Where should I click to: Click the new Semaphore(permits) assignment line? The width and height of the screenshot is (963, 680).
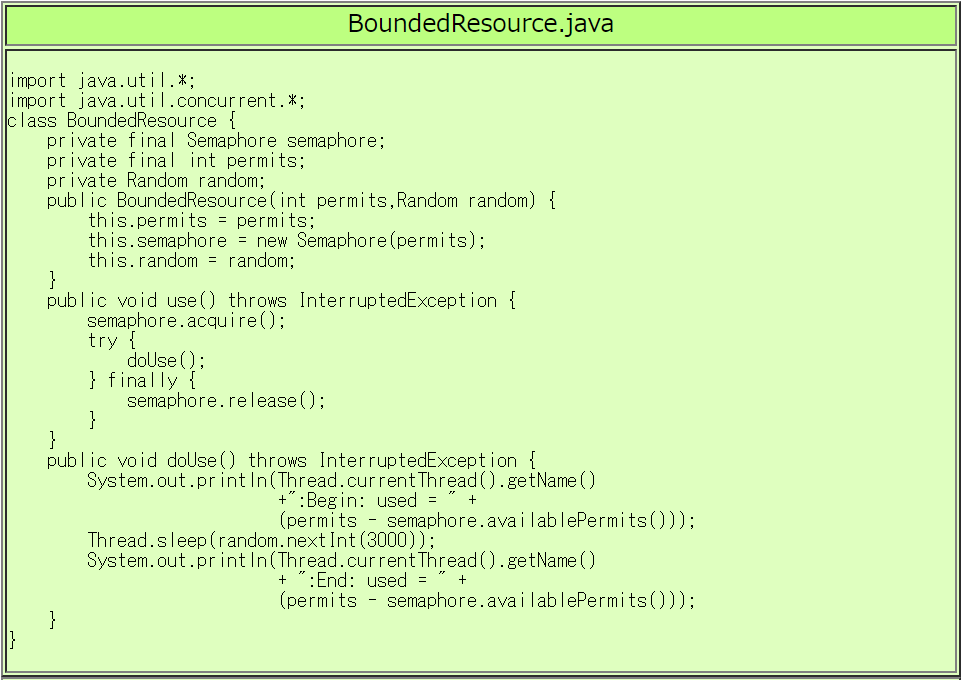click(286, 241)
